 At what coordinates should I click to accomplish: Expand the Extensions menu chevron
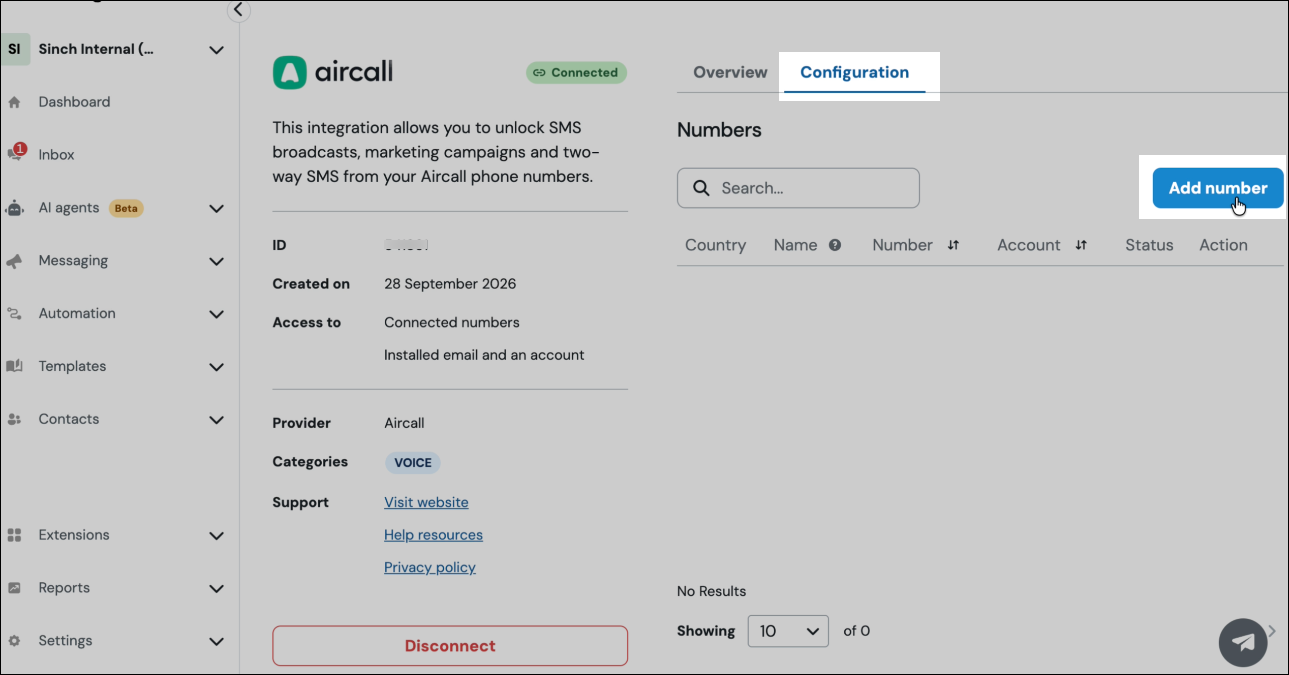pyautogui.click(x=216, y=536)
